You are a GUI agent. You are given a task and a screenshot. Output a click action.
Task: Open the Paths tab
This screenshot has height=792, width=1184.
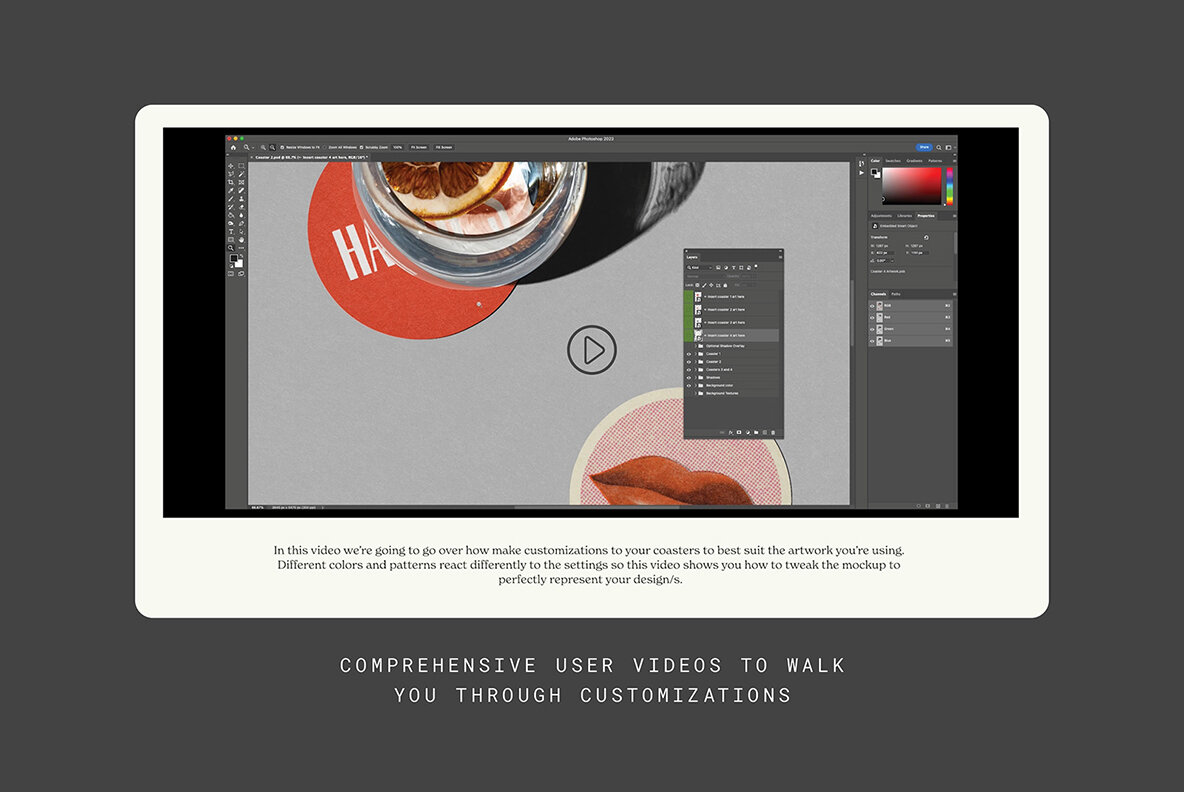pos(896,294)
